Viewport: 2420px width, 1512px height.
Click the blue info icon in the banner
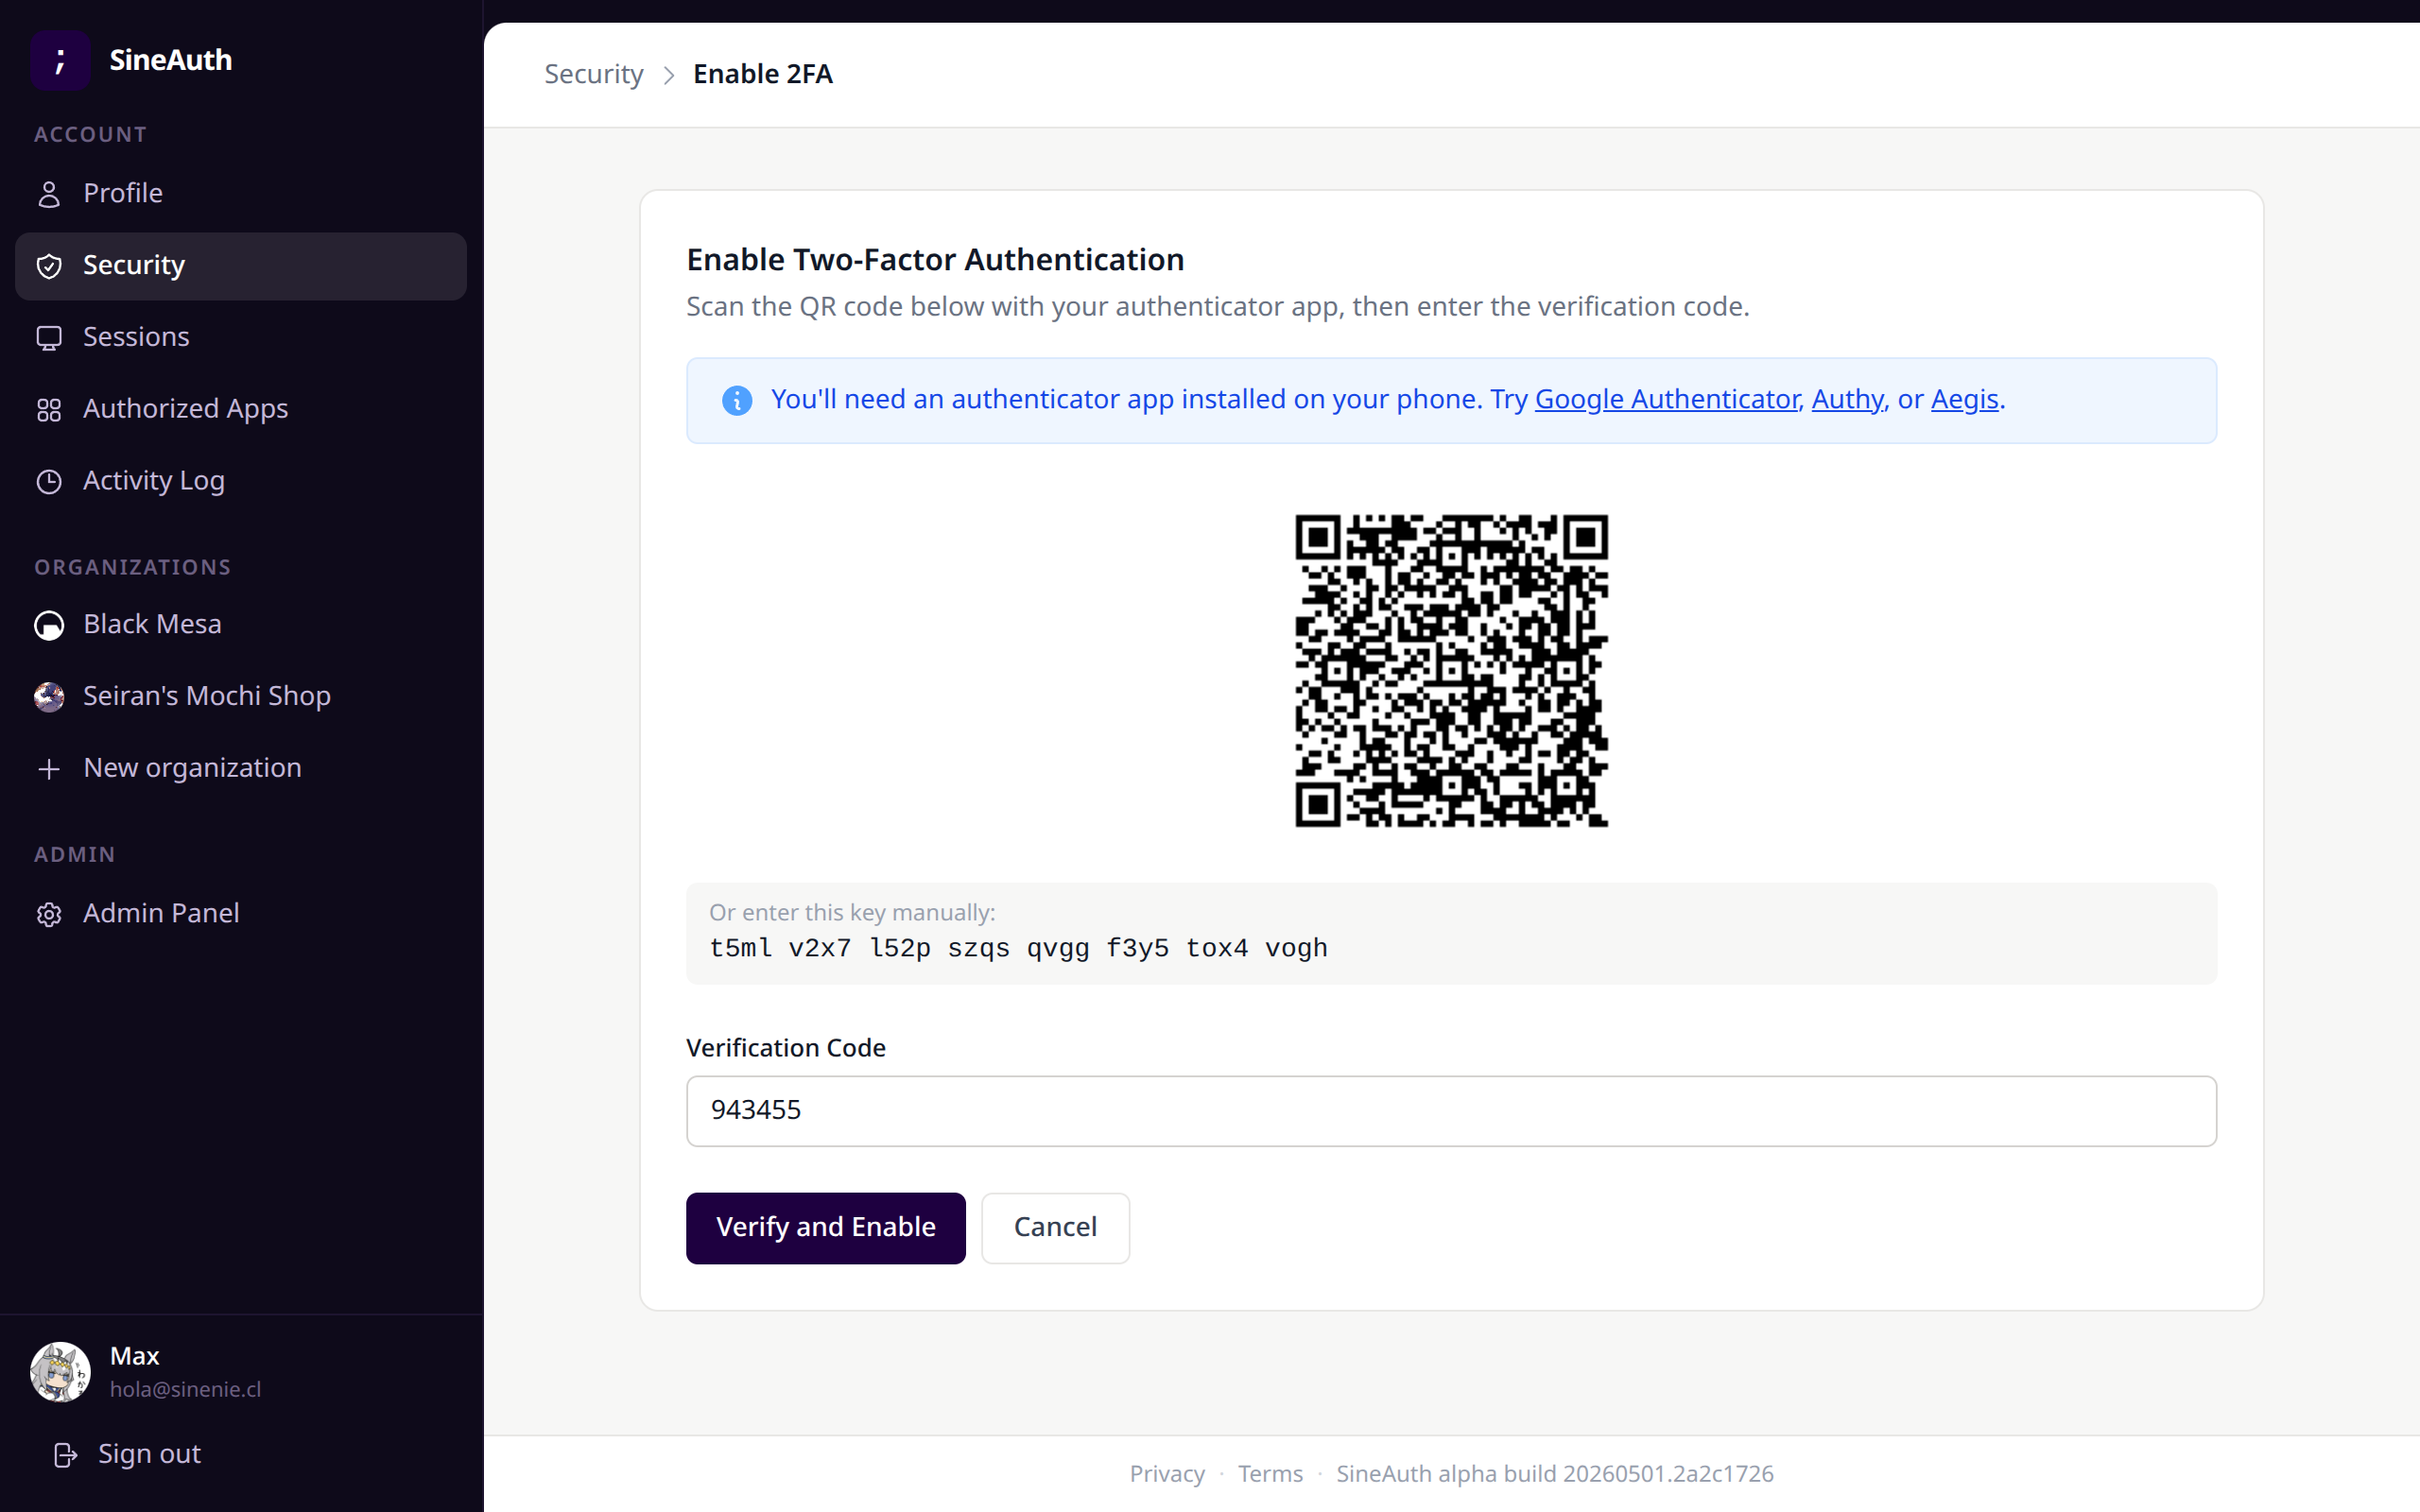[737, 401]
